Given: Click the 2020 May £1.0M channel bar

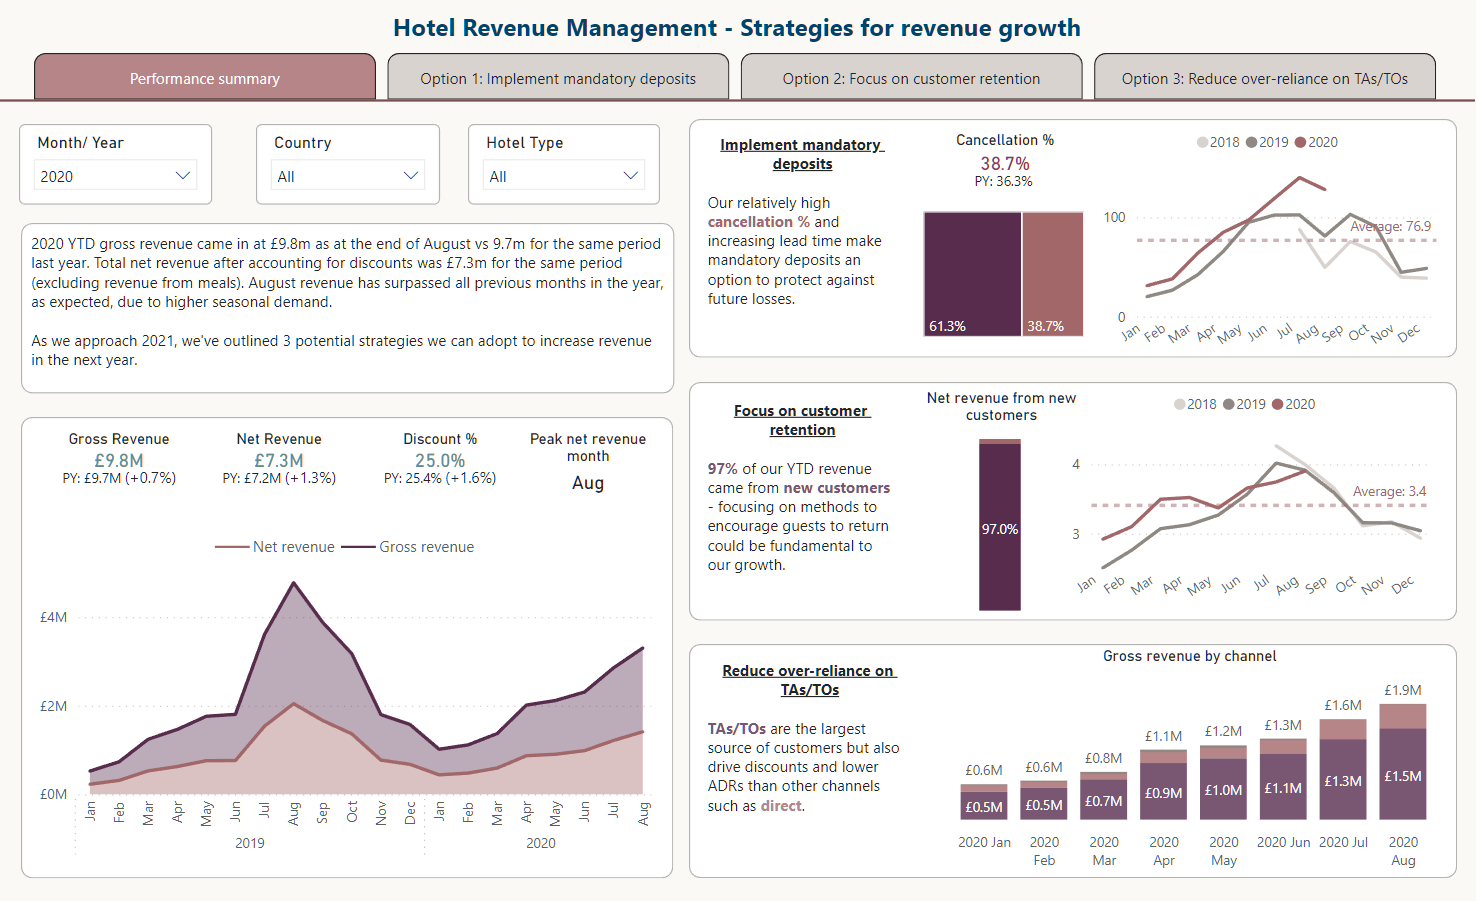Looking at the screenshot, I should pos(1223,789).
